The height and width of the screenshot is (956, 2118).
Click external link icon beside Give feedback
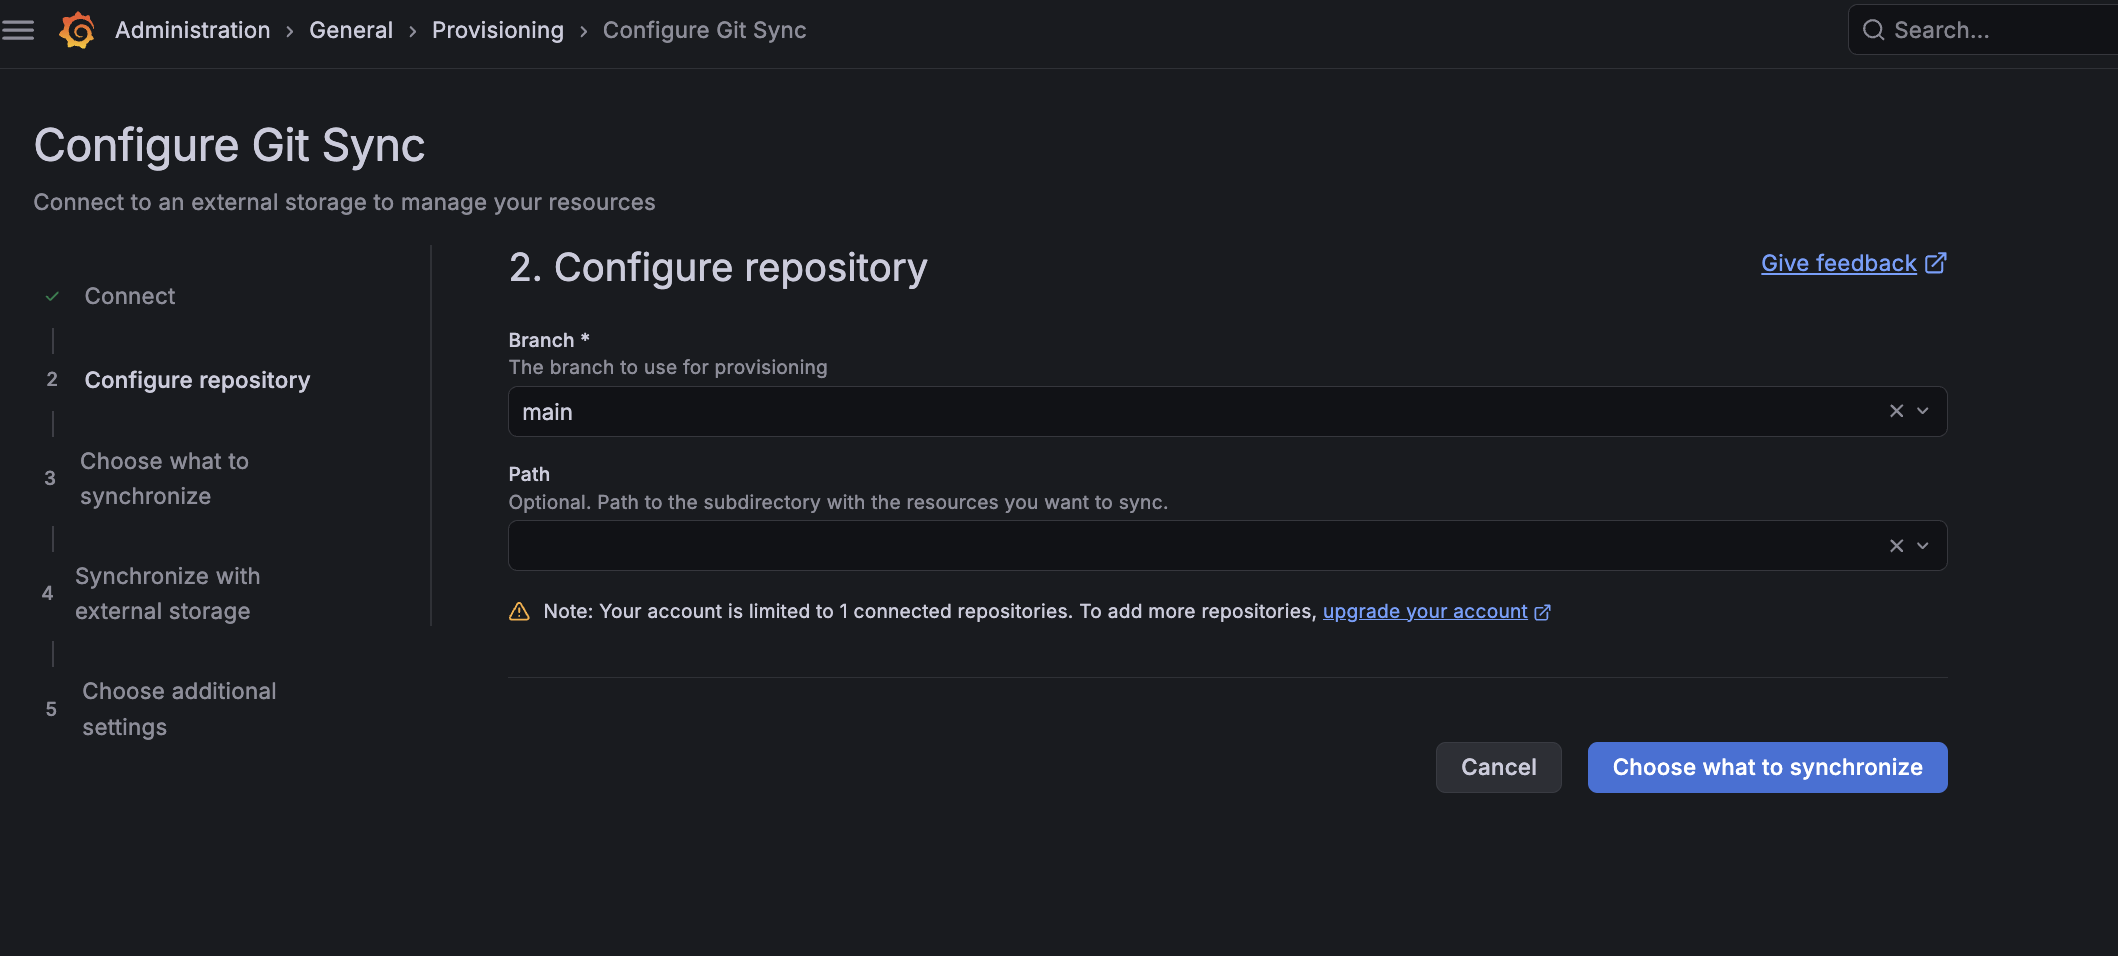pos(1936,263)
